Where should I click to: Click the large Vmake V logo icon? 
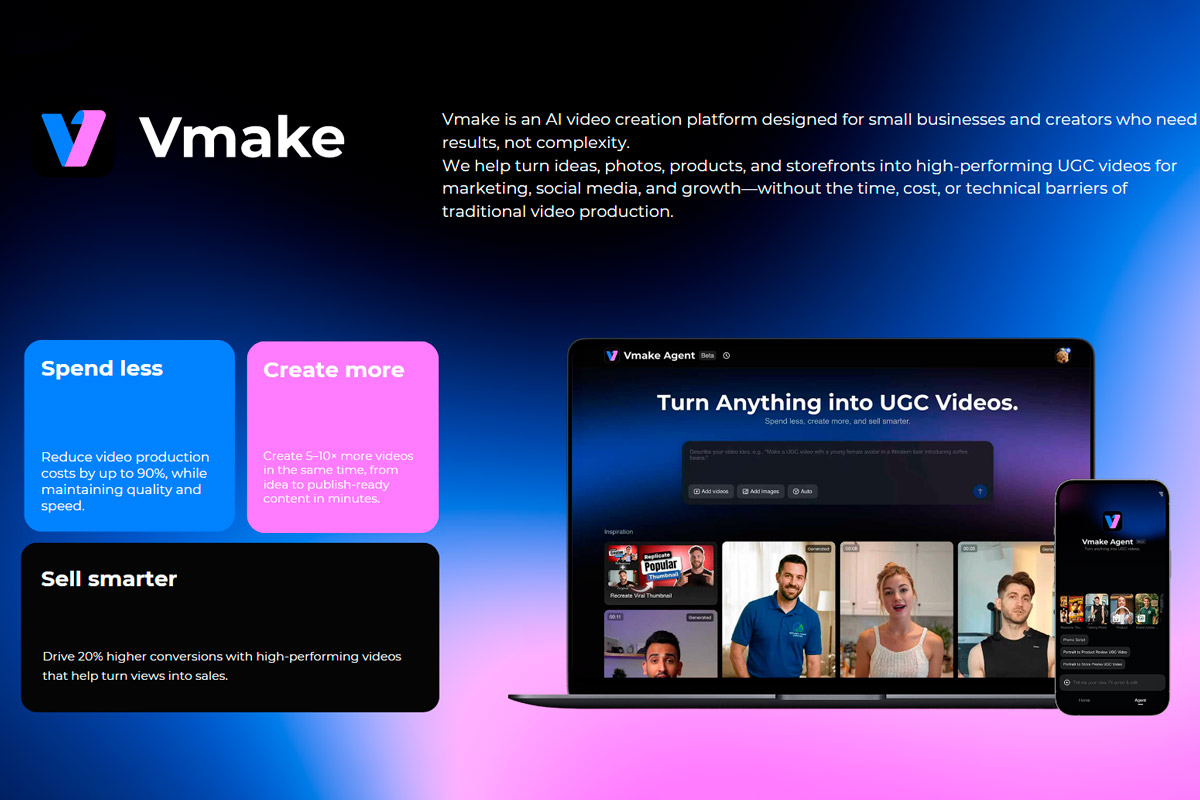pos(73,139)
